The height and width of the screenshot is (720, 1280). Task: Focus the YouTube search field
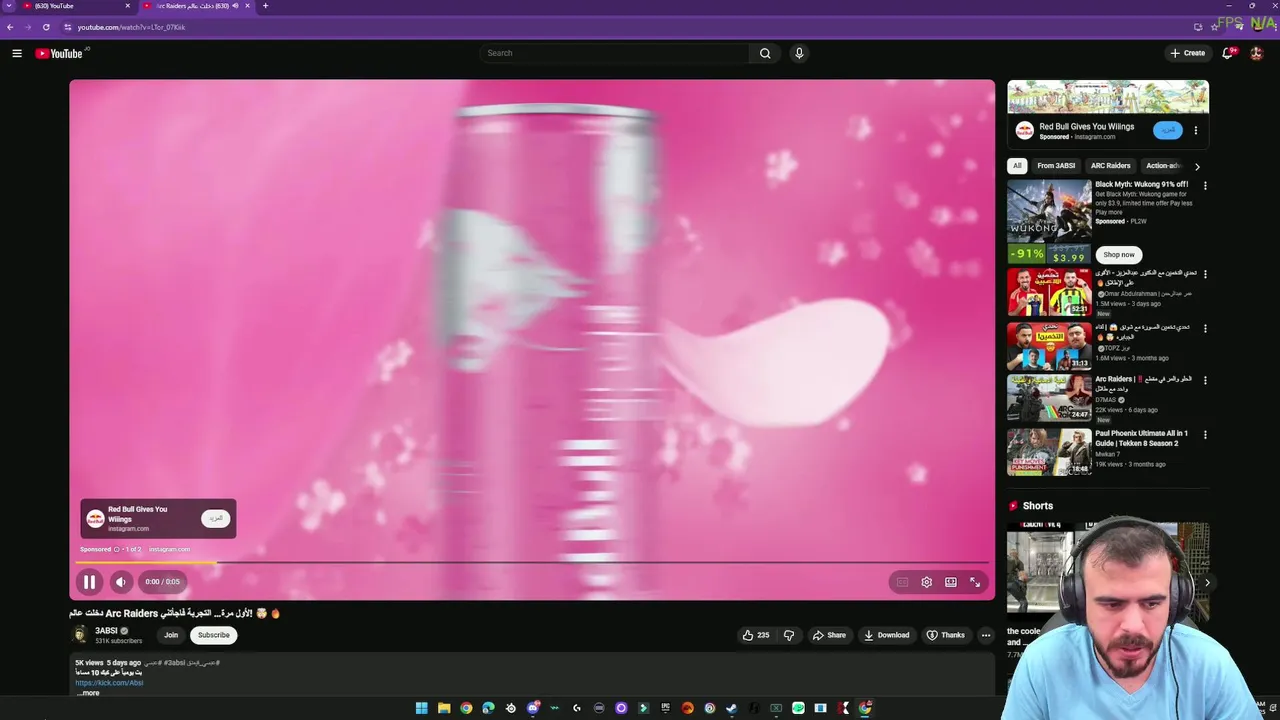(x=614, y=53)
